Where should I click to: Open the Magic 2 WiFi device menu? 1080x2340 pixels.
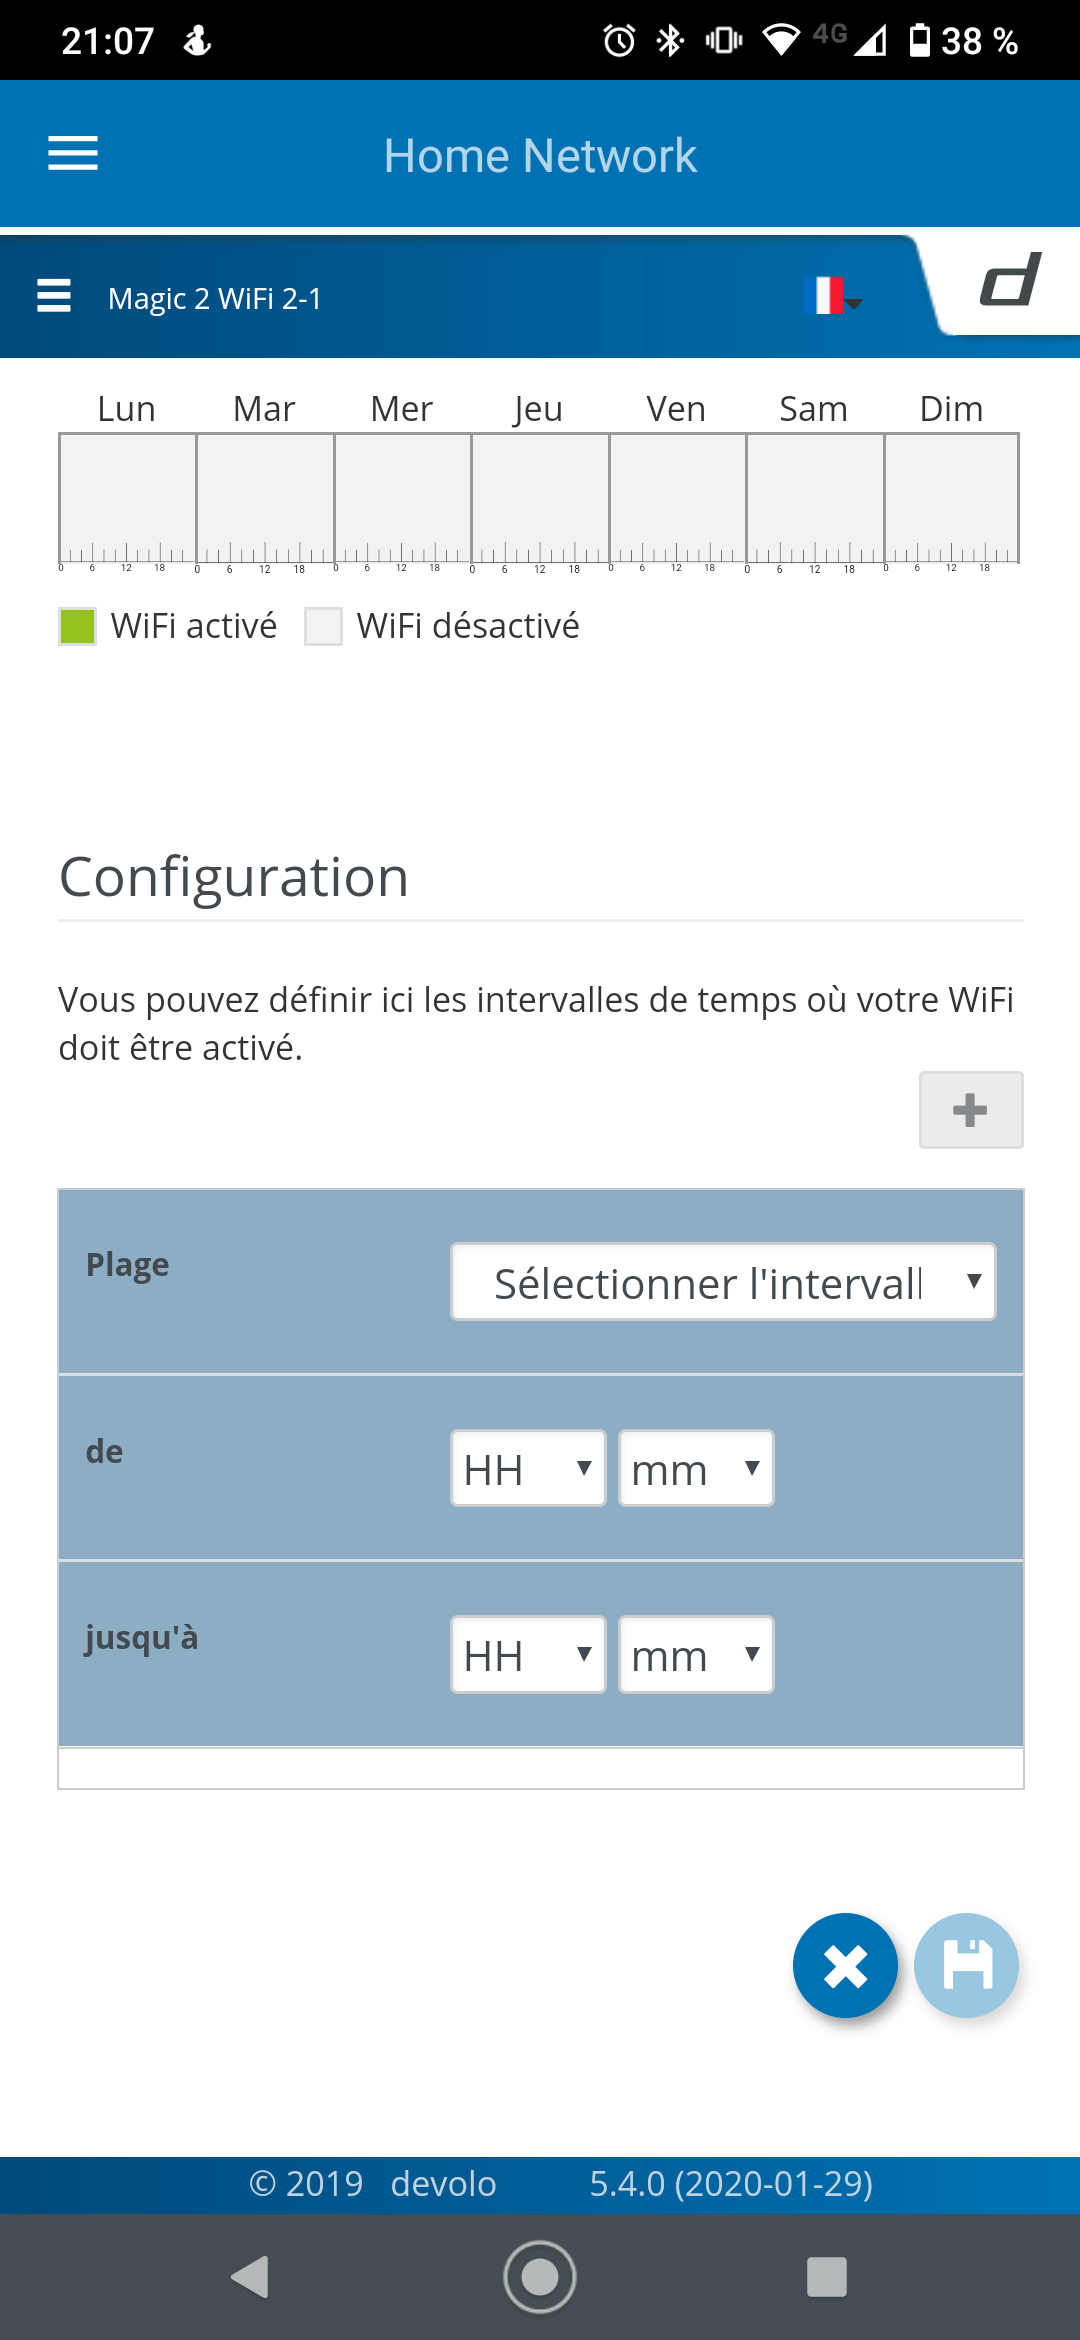[x=54, y=297]
